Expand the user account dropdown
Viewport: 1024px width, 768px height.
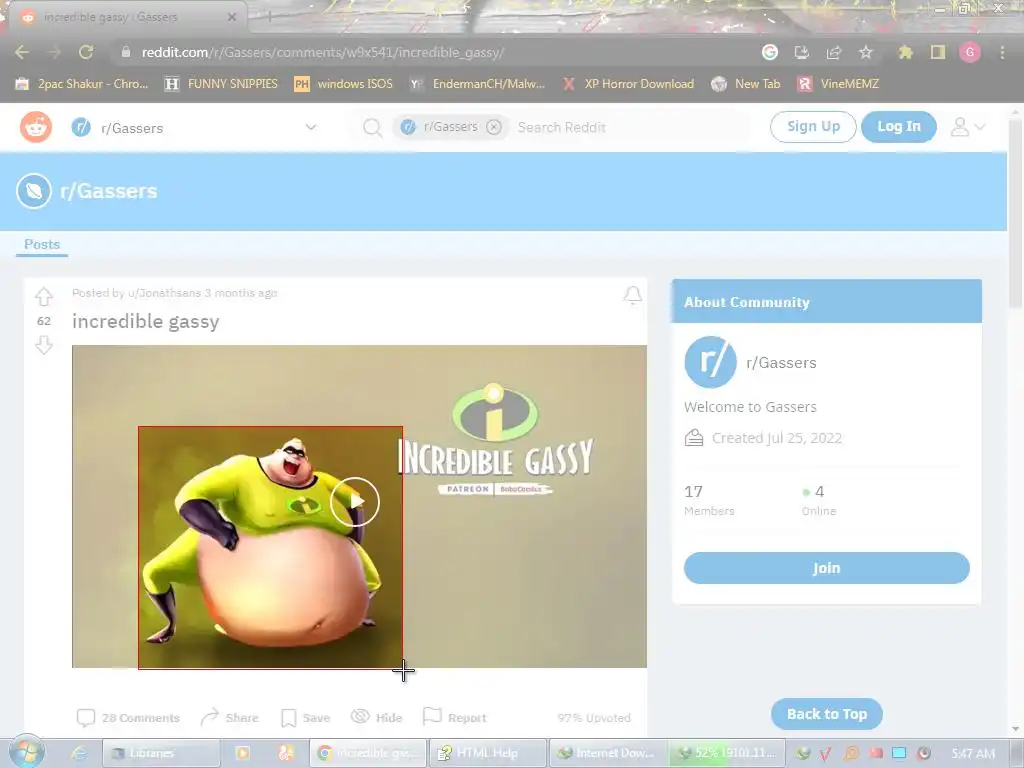tap(968, 127)
